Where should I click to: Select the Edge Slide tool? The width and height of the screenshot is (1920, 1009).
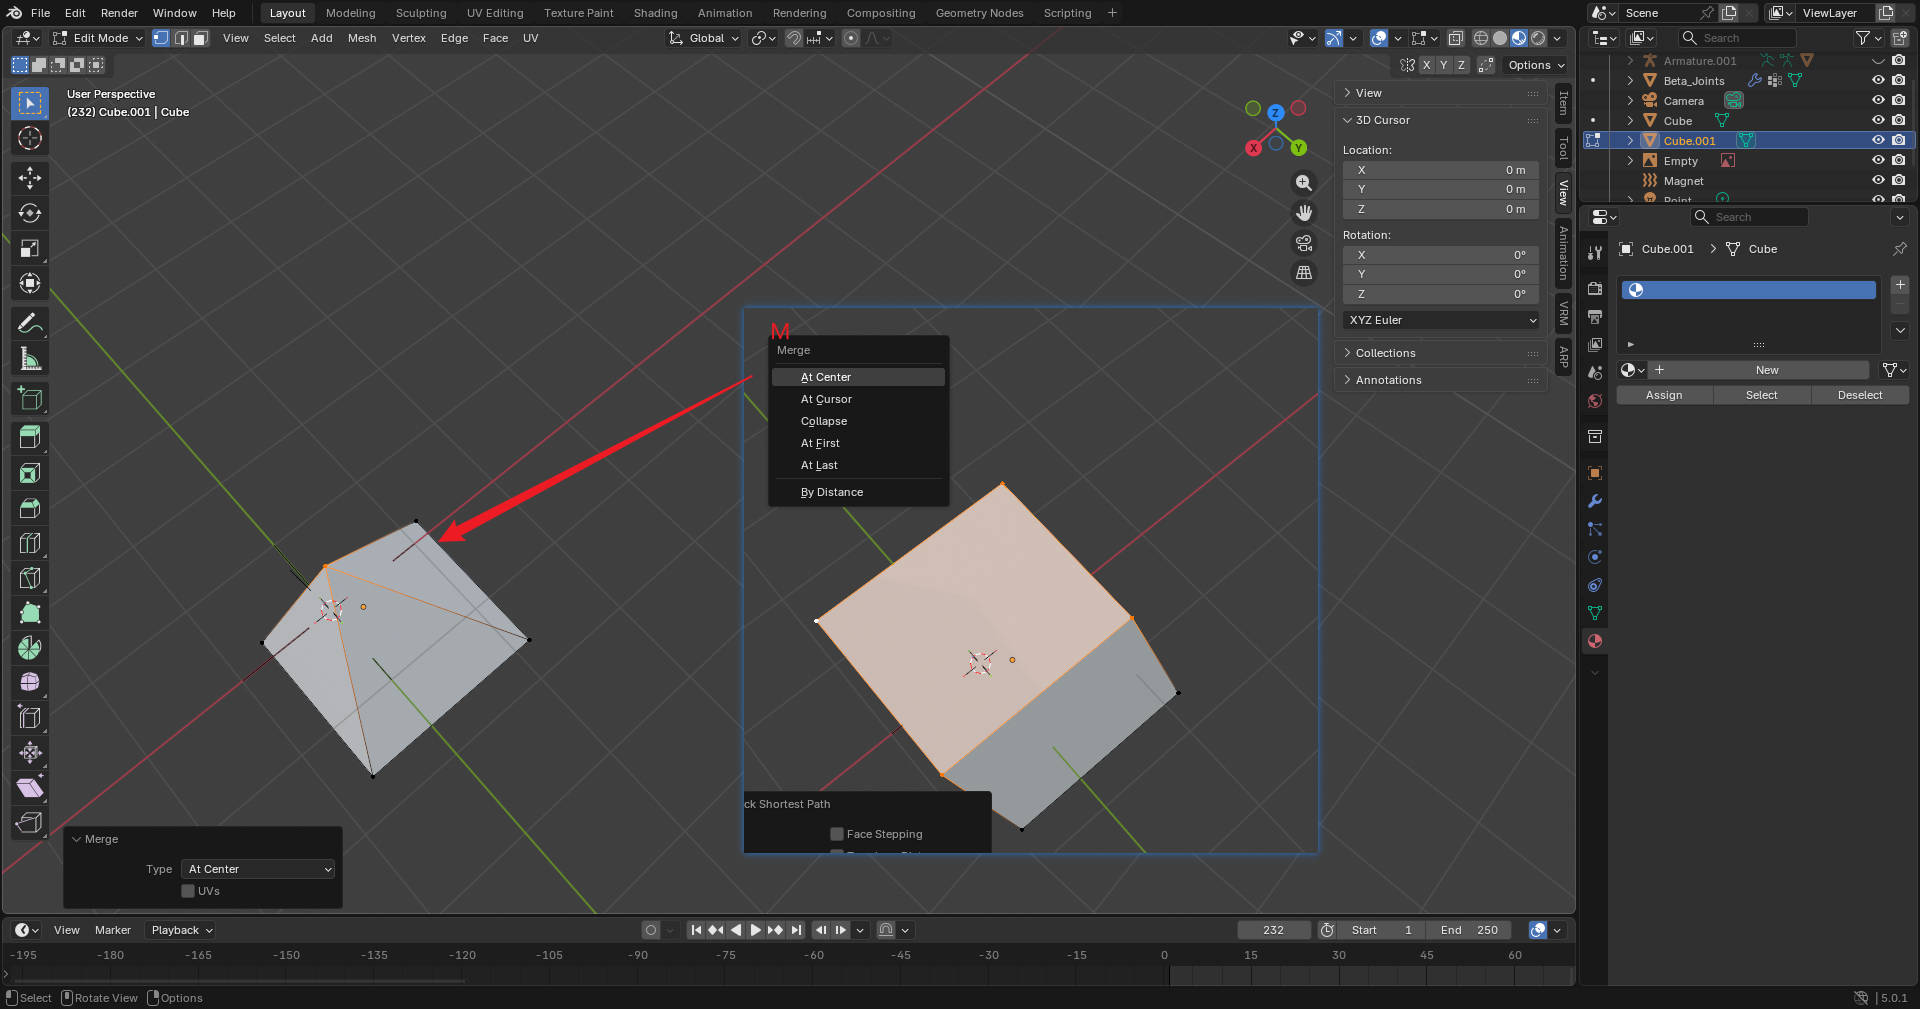tap(30, 717)
